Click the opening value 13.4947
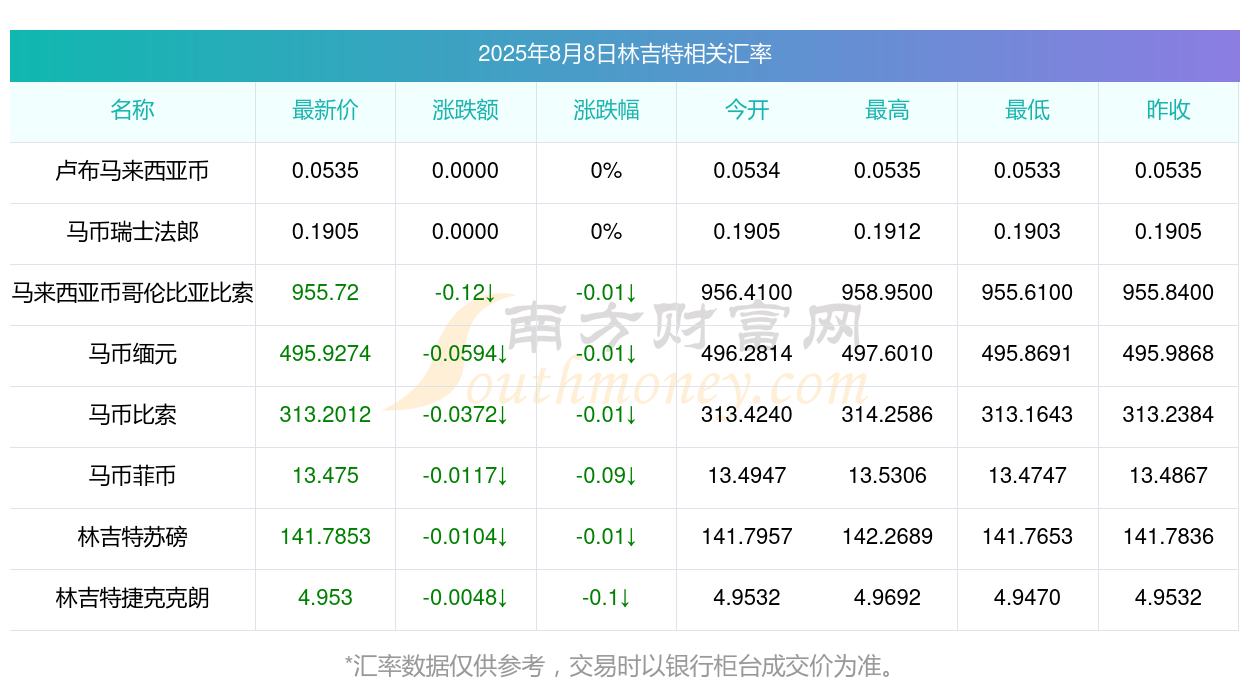1250x698 pixels. 747,476
